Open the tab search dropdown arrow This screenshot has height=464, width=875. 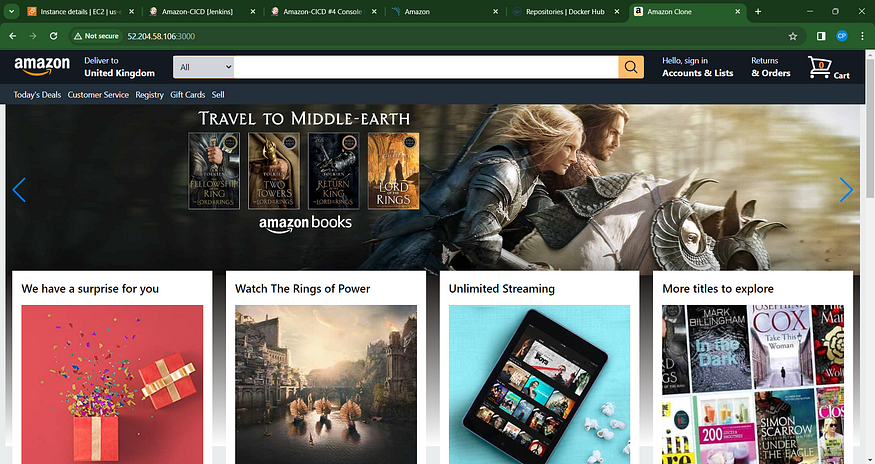point(11,11)
